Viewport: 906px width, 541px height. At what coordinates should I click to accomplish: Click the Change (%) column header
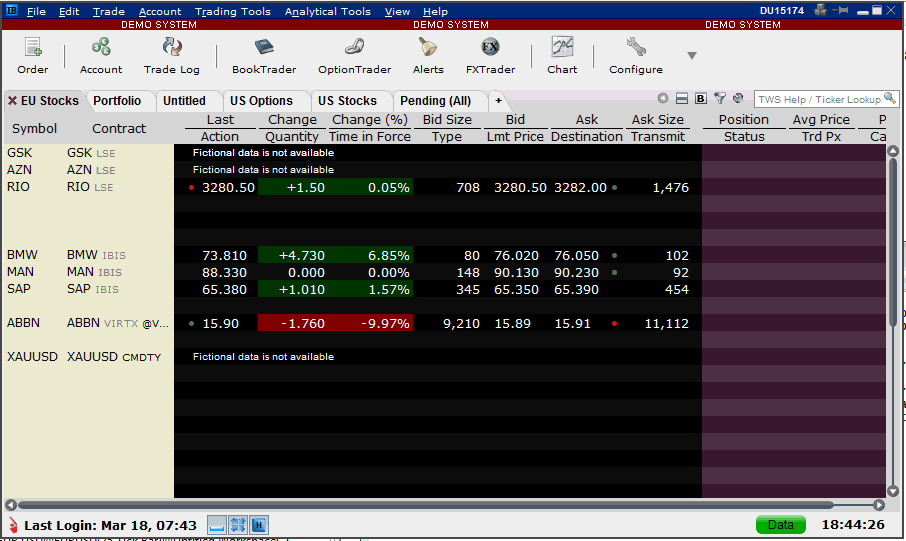[x=370, y=120]
